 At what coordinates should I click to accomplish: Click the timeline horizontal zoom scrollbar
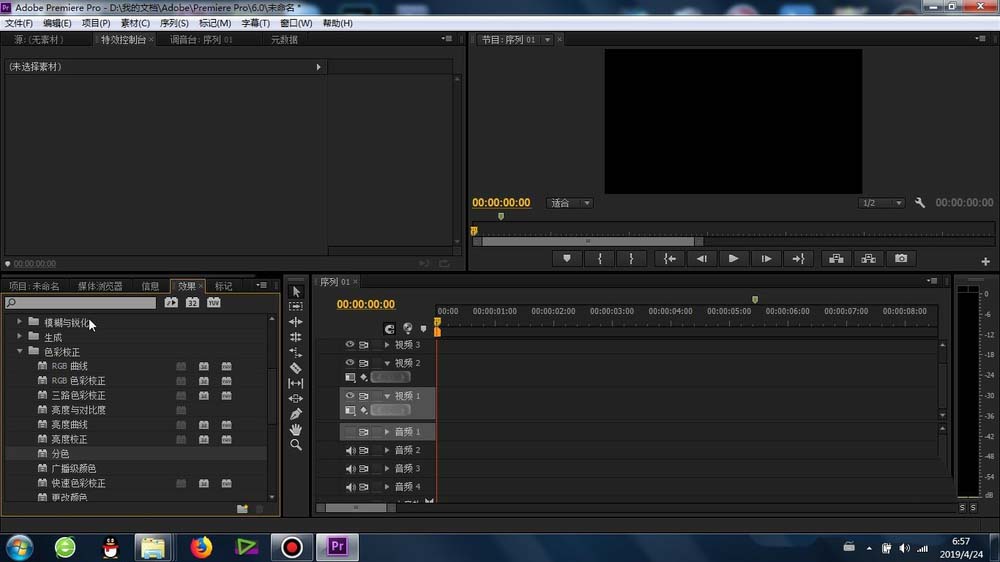click(x=356, y=508)
